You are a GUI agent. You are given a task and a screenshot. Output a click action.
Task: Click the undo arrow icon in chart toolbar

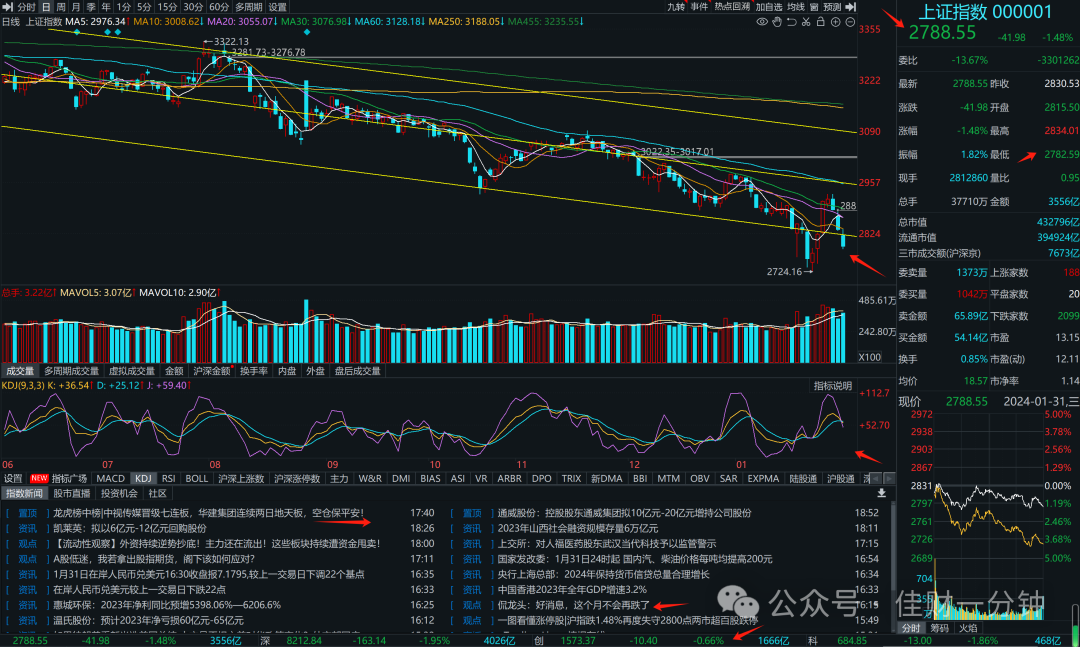(791, 22)
